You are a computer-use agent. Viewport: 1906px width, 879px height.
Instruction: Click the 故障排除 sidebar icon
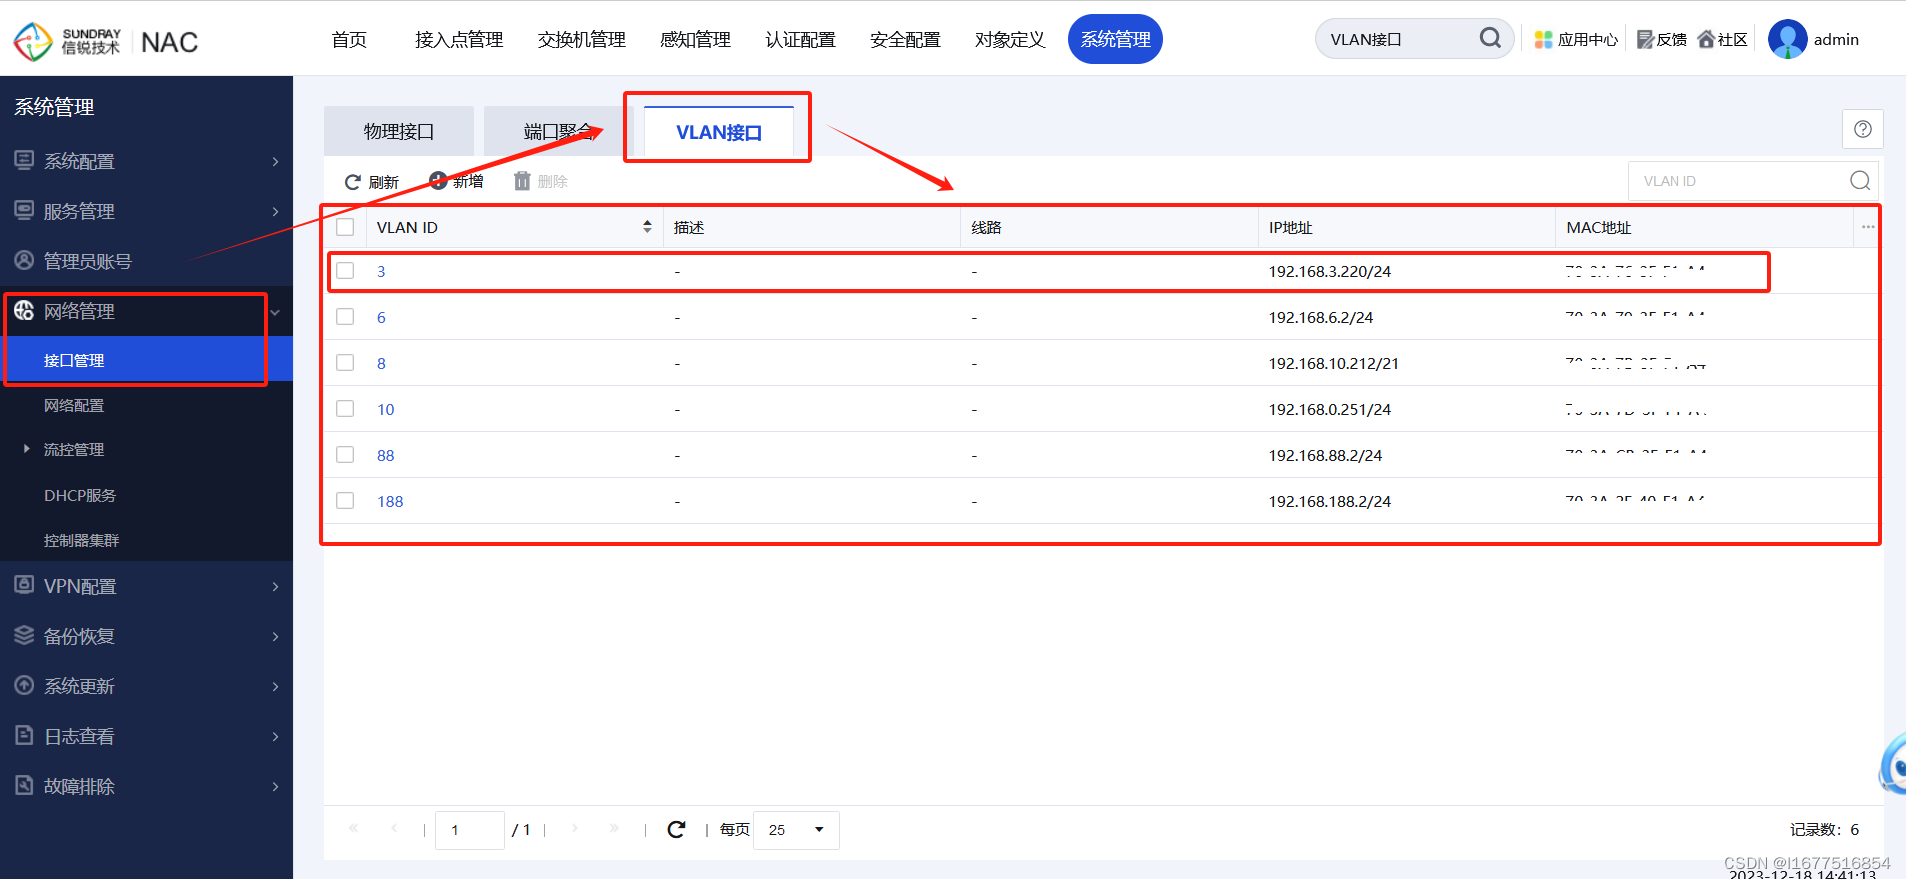pyautogui.click(x=24, y=785)
